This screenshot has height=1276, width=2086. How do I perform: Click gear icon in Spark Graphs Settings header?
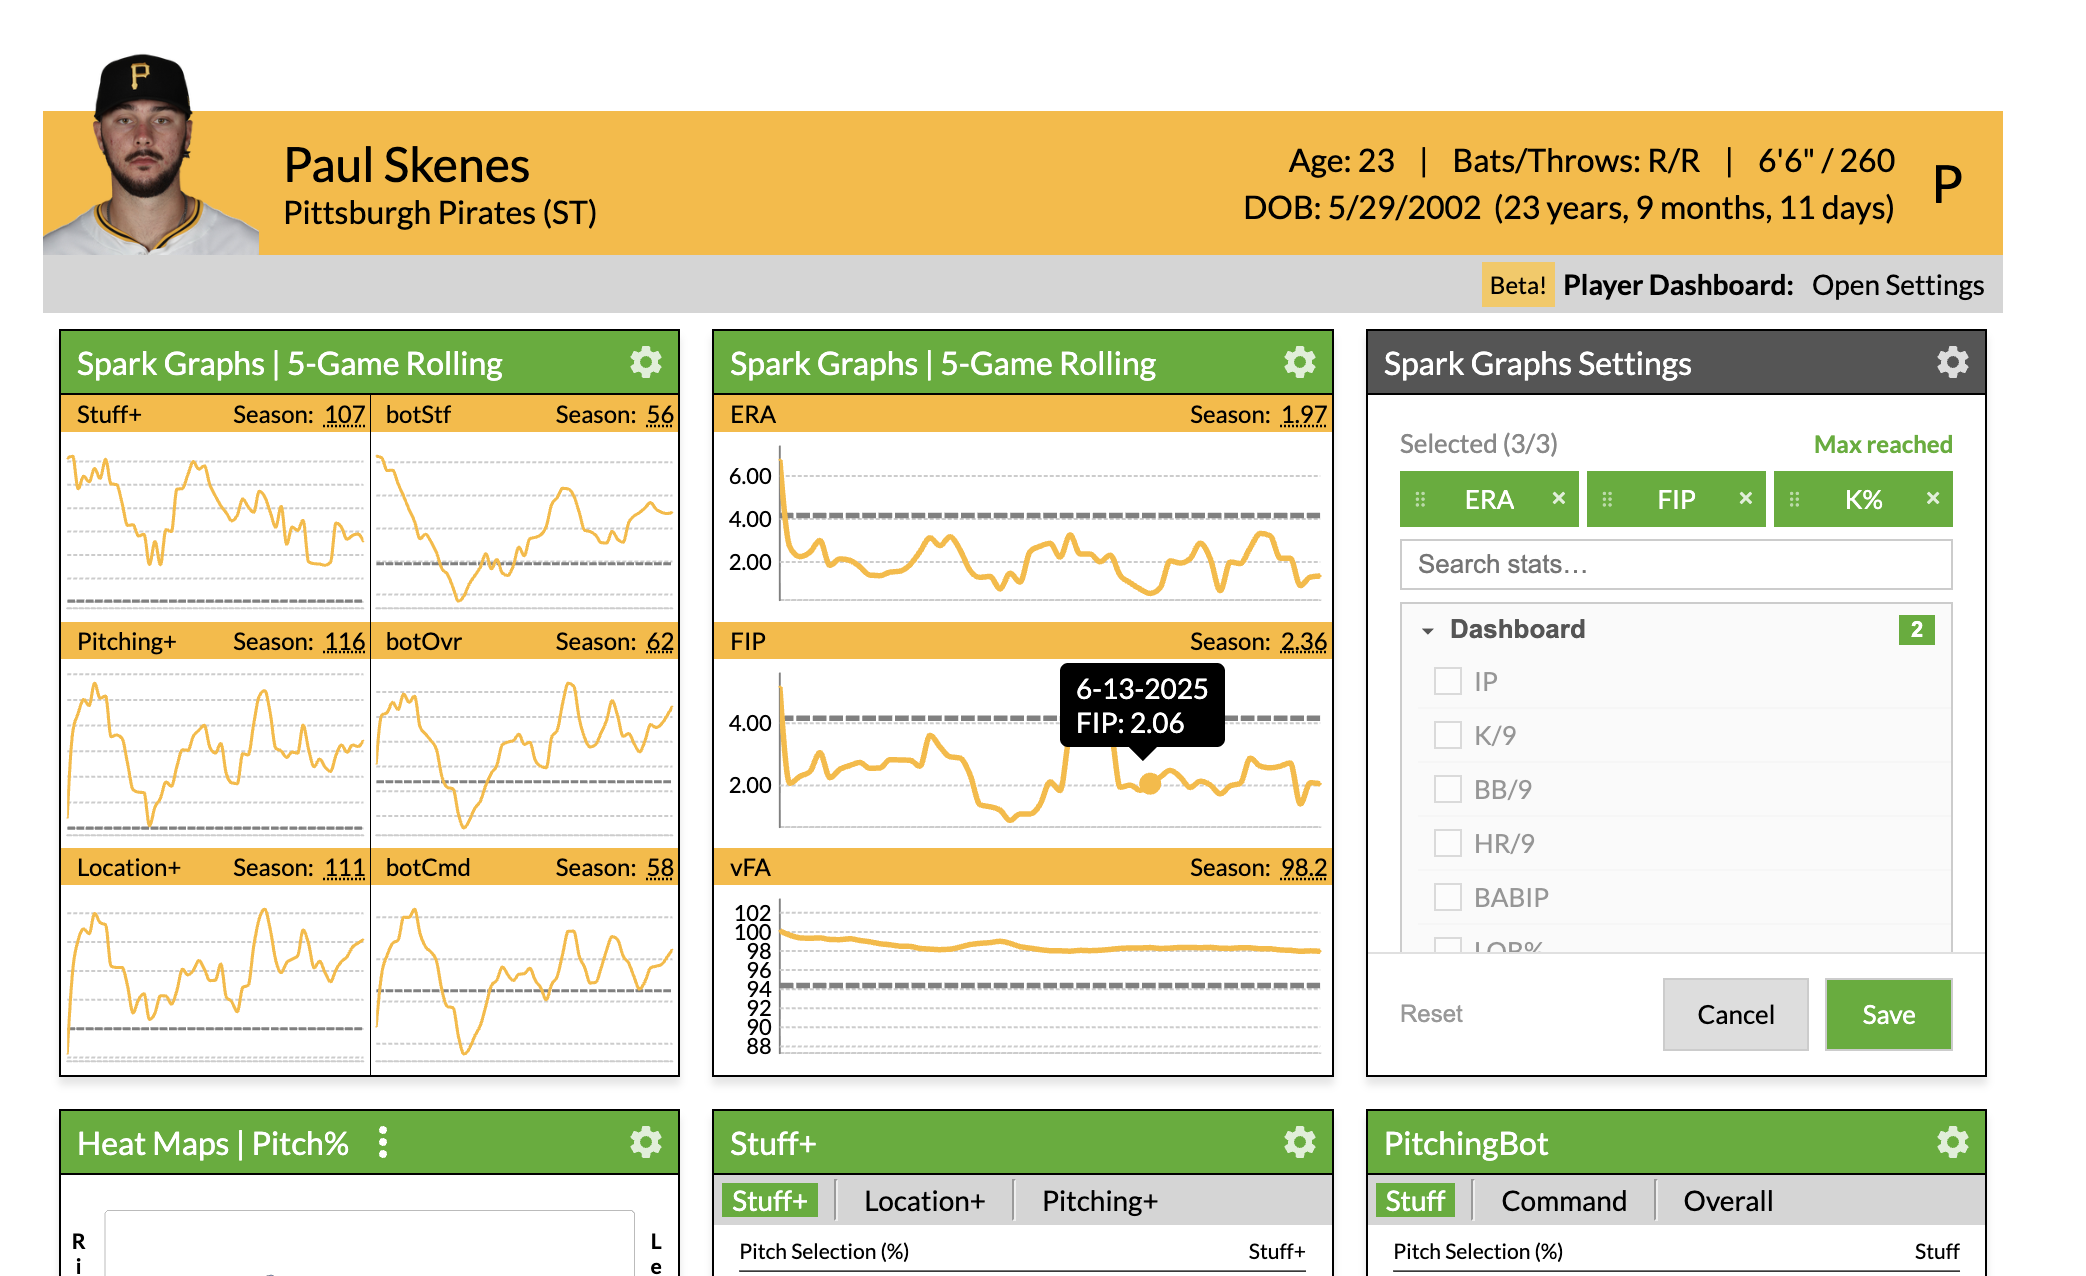click(1952, 362)
